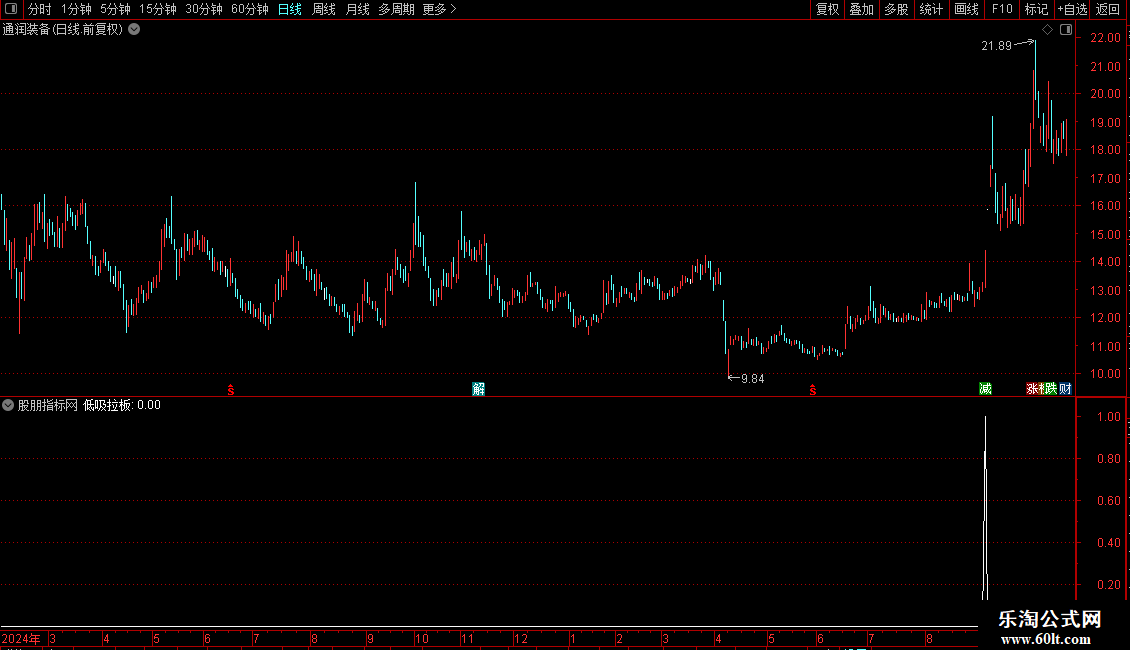This screenshot has width=1130, height=650.
Task: Select the 30分钟 period
Action: (204, 9)
